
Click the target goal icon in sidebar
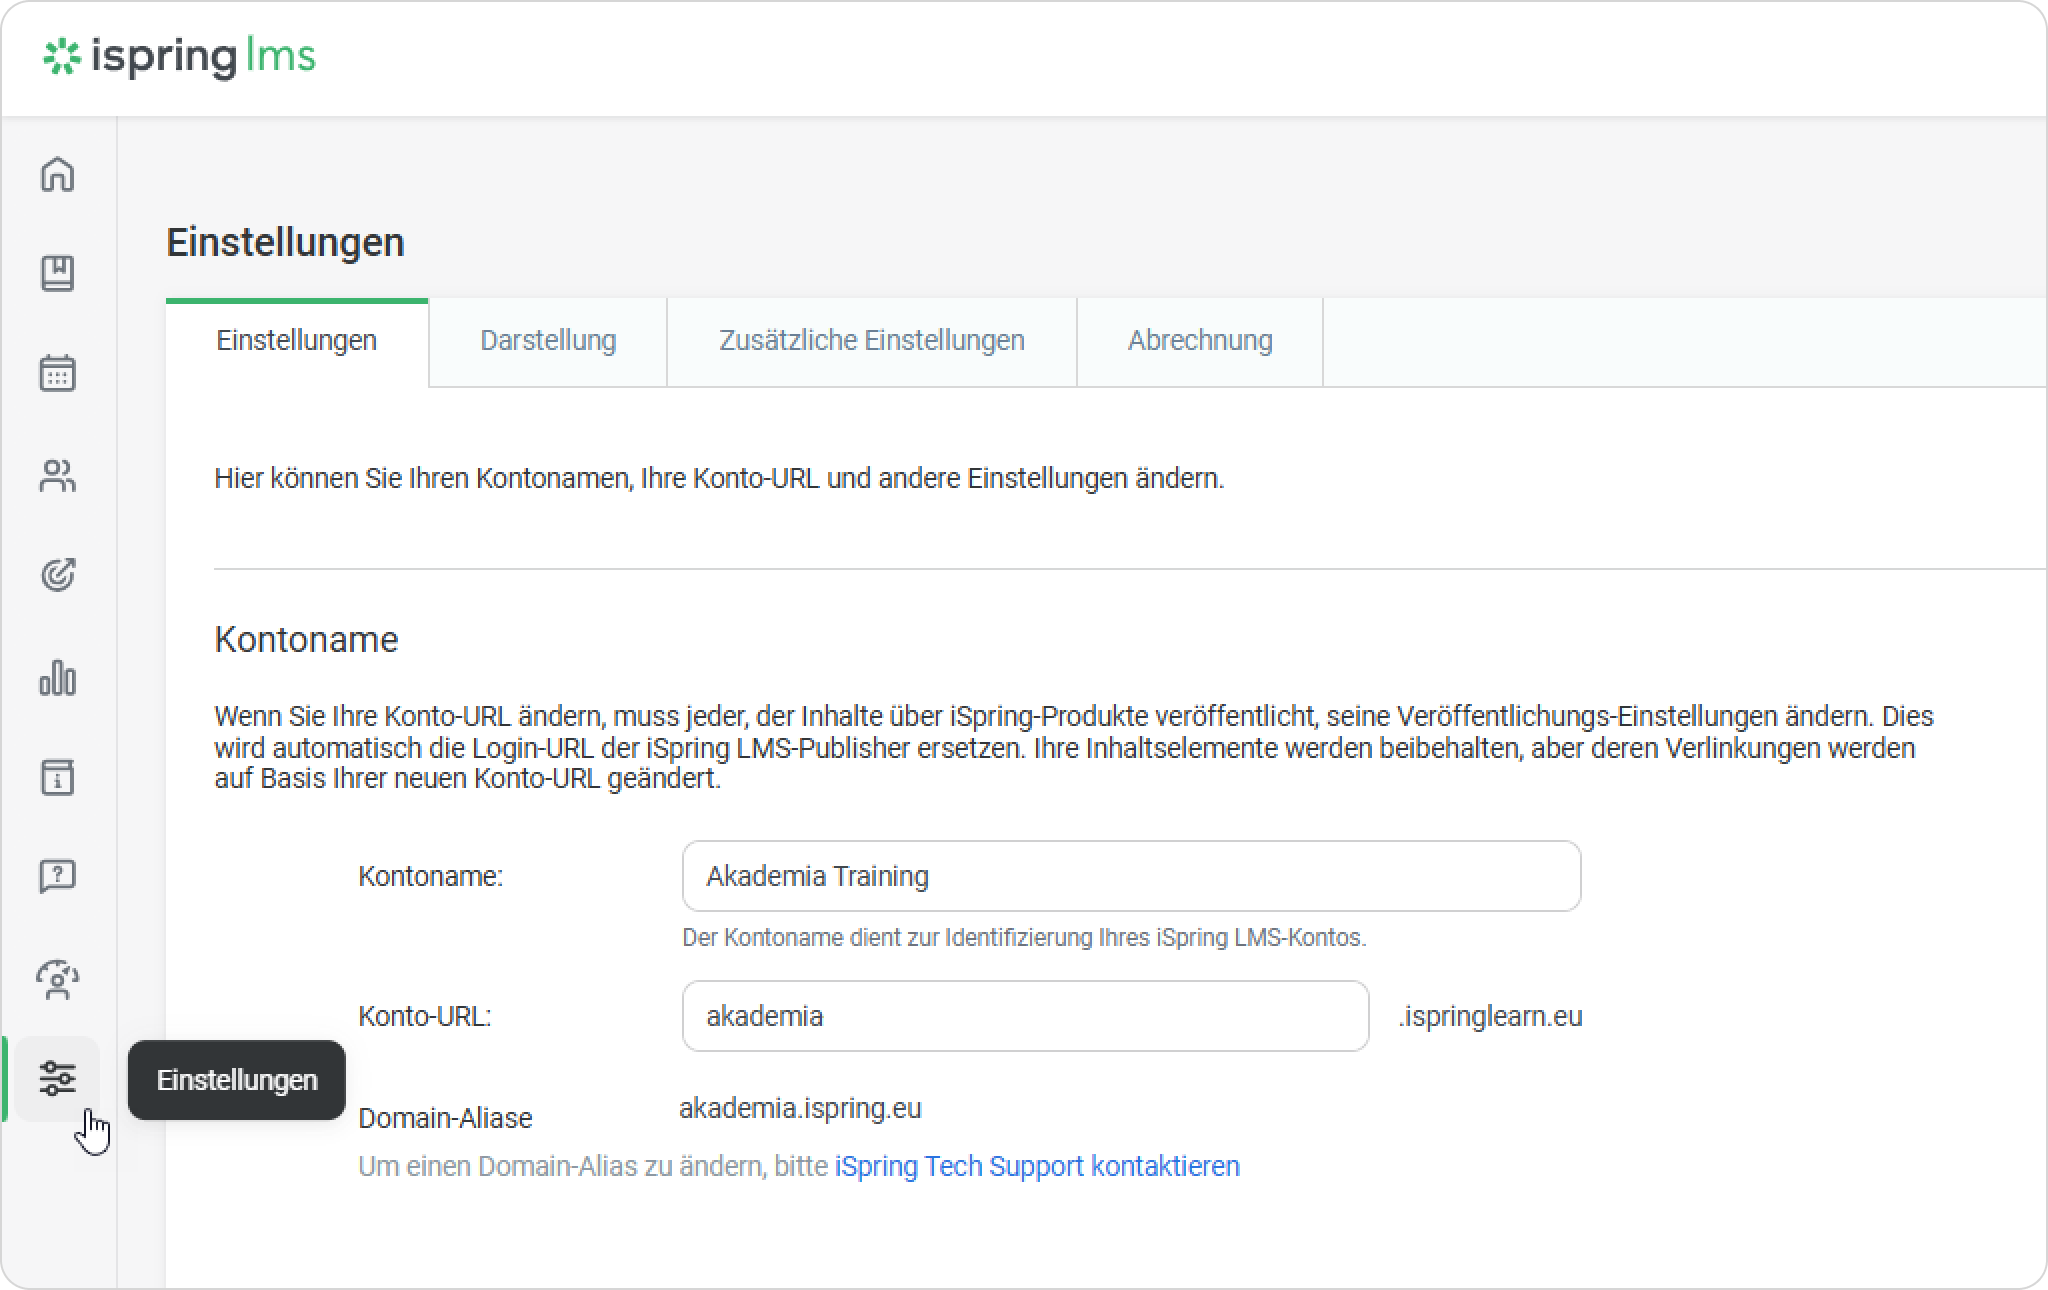point(57,575)
